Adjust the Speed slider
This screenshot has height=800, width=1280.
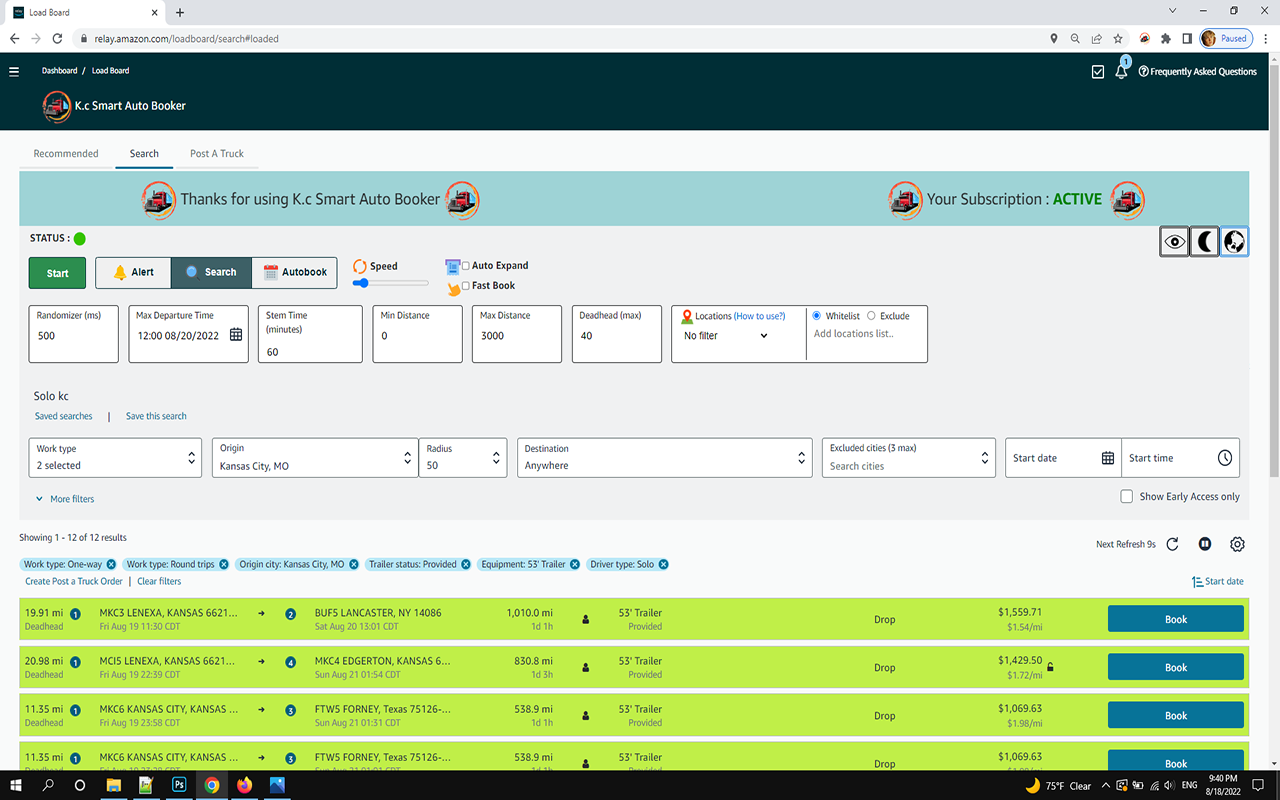pyautogui.click(x=390, y=283)
